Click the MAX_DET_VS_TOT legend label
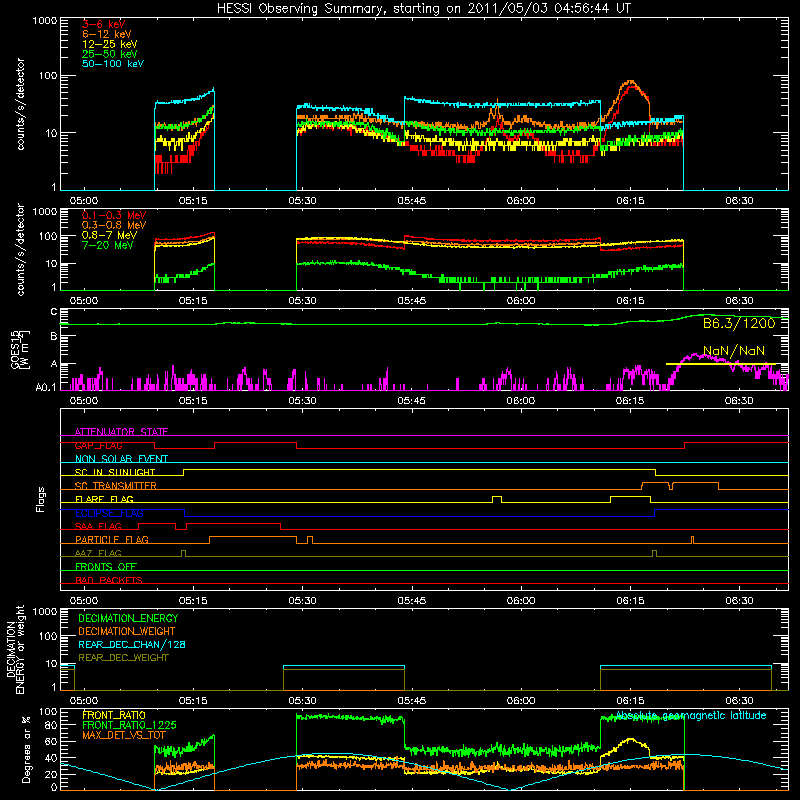This screenshot has height=800, width=800. pyautogui.click(x=124, y=736)
